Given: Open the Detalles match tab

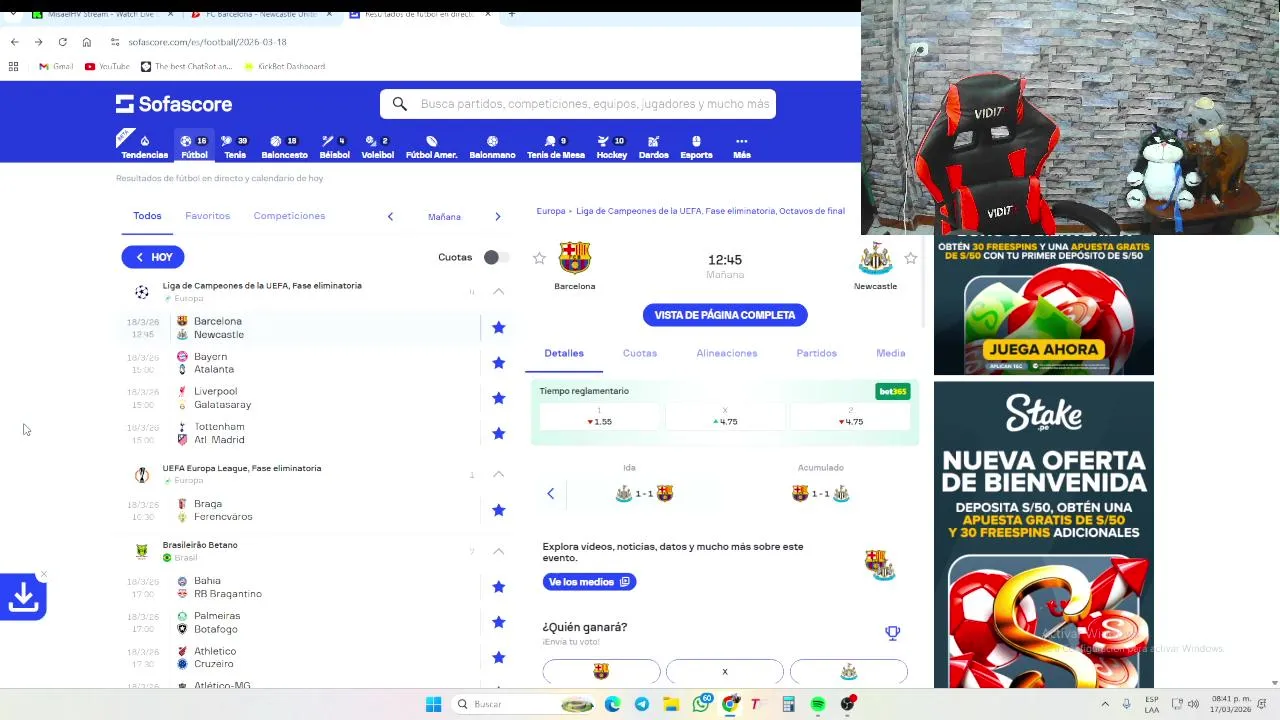Looking at the screenshot, I should pyautogui.click(x=564, y=353).
